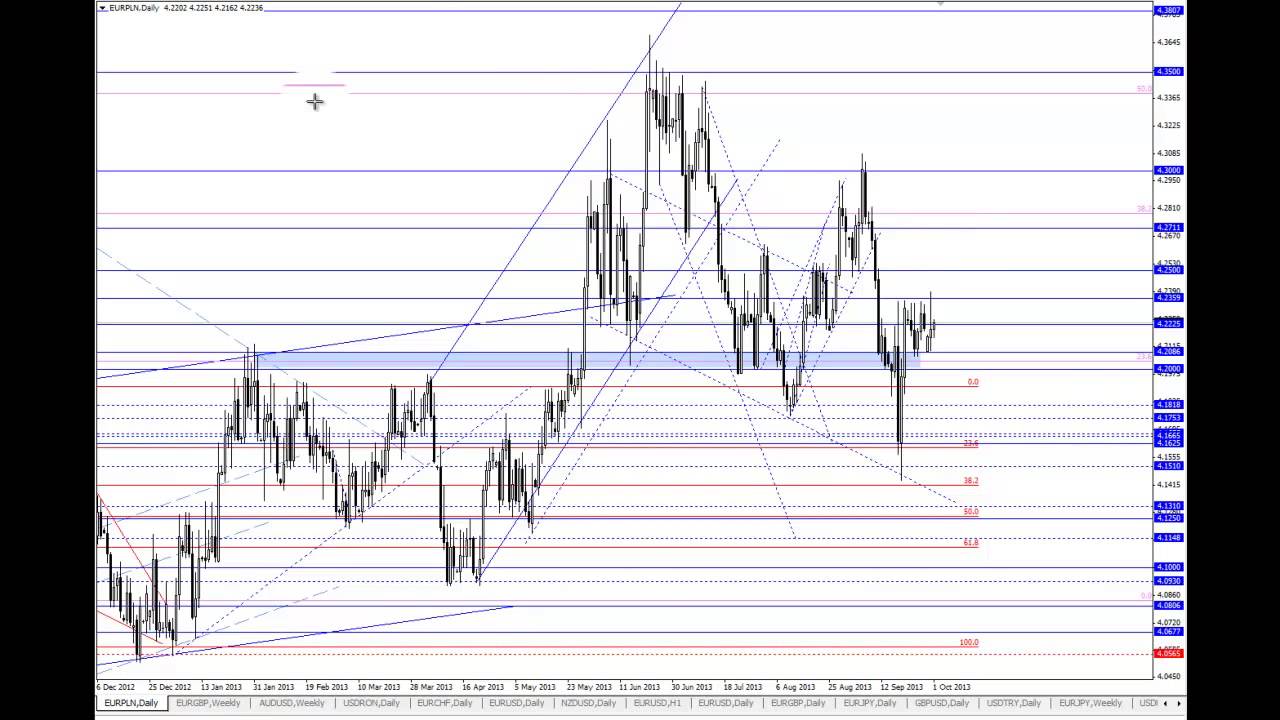
Task: Switch to the EURGBP,Weekly chart tab
Action: click(x=208, y=703)
